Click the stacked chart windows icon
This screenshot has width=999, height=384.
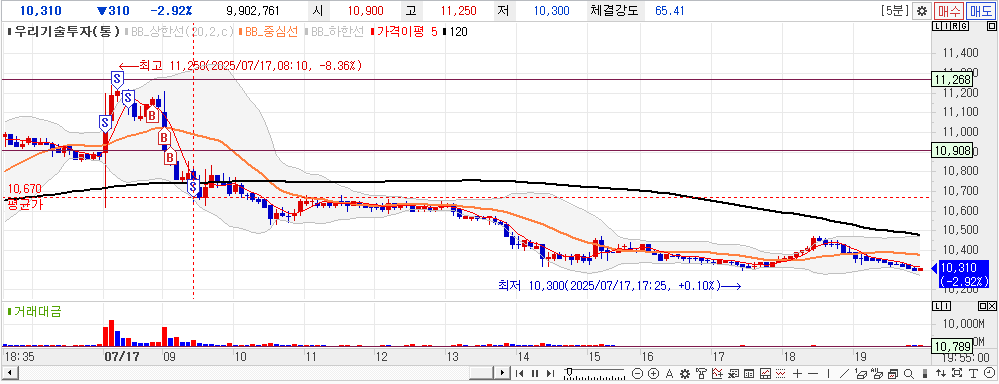click(893, 373)
